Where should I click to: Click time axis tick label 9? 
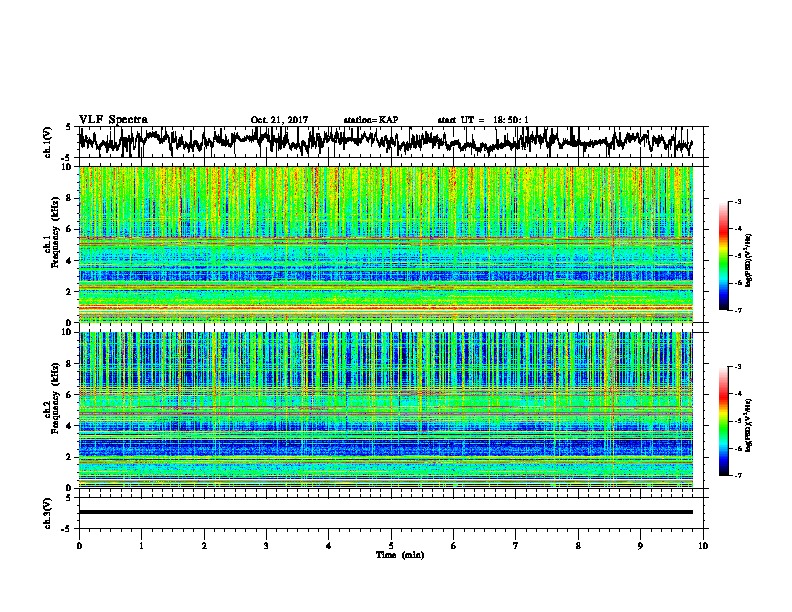coord(640,546)
